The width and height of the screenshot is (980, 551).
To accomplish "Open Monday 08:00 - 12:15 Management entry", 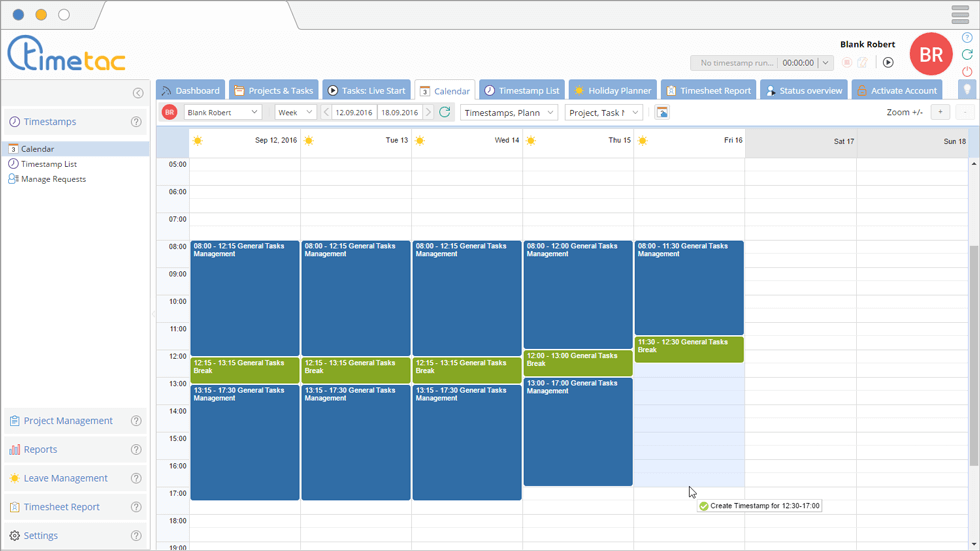I will 245,299.
